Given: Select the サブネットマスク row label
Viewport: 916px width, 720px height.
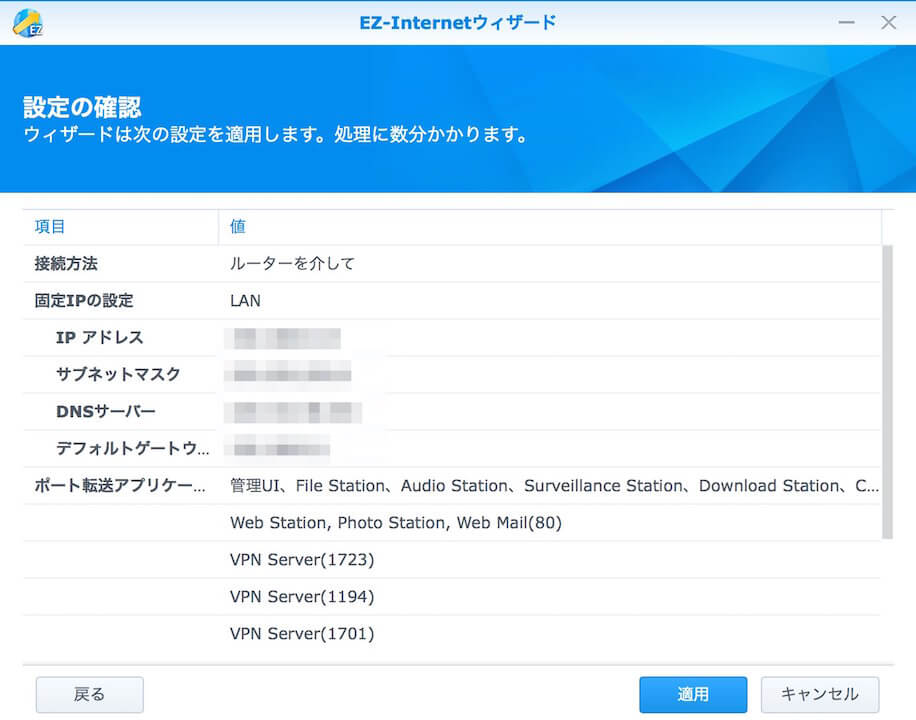Looking at the screenshot, I should pos(118,374).
